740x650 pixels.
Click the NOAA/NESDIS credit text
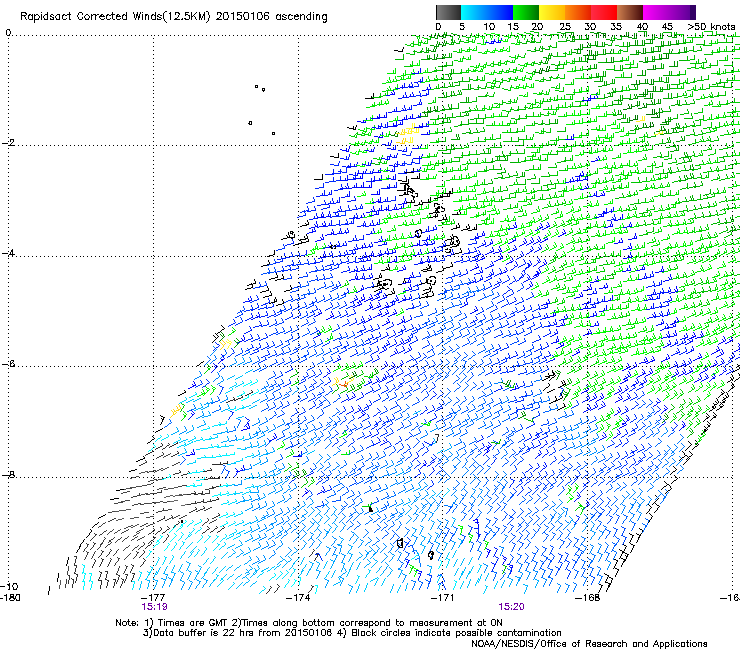[589, 644]
